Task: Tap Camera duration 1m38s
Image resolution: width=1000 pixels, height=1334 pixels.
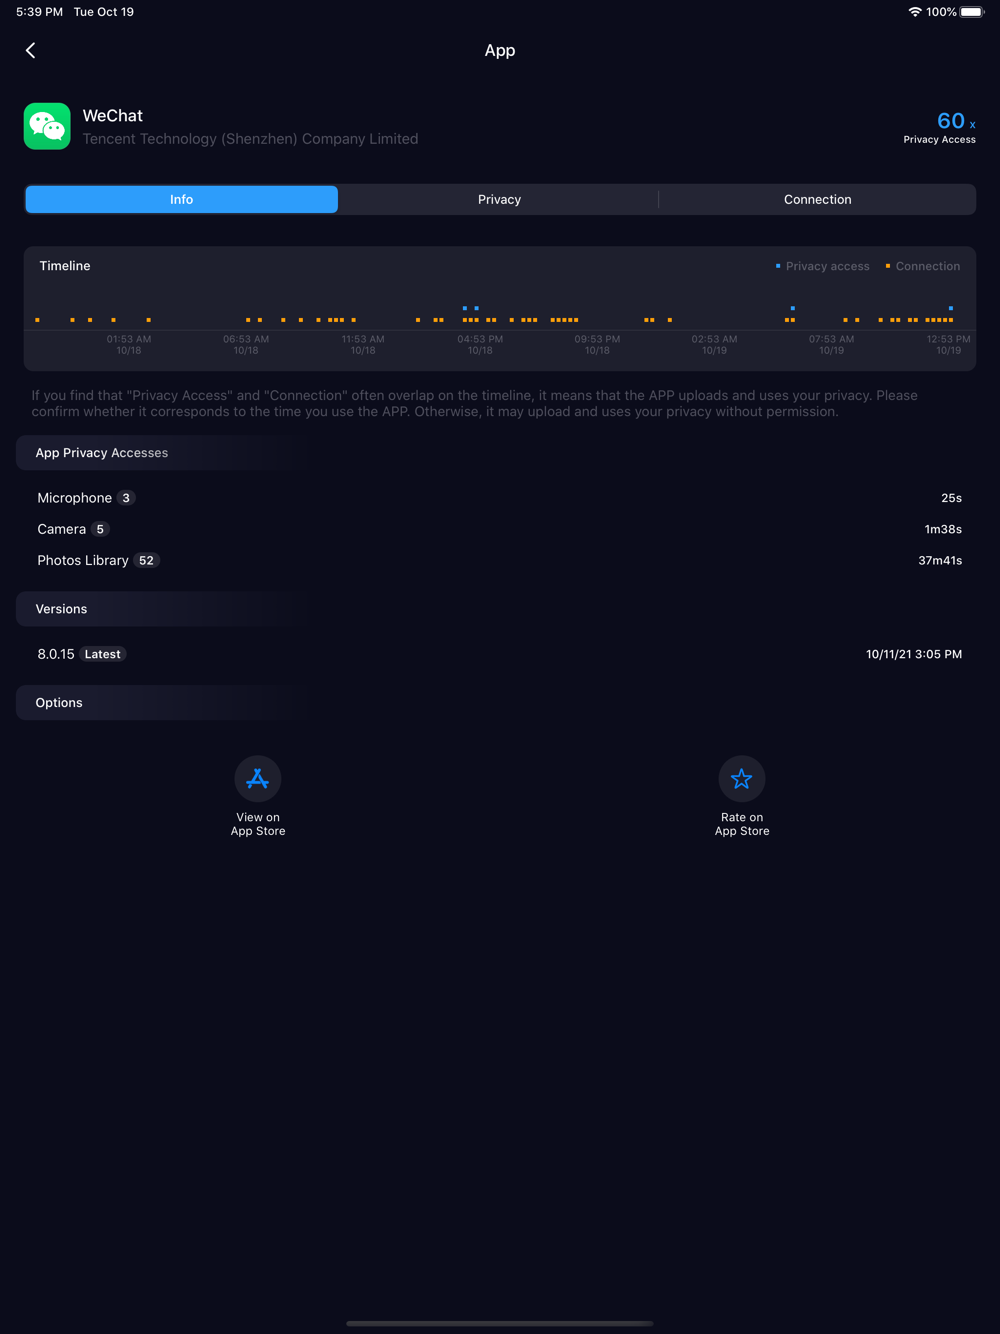Action: coord(943,530)
